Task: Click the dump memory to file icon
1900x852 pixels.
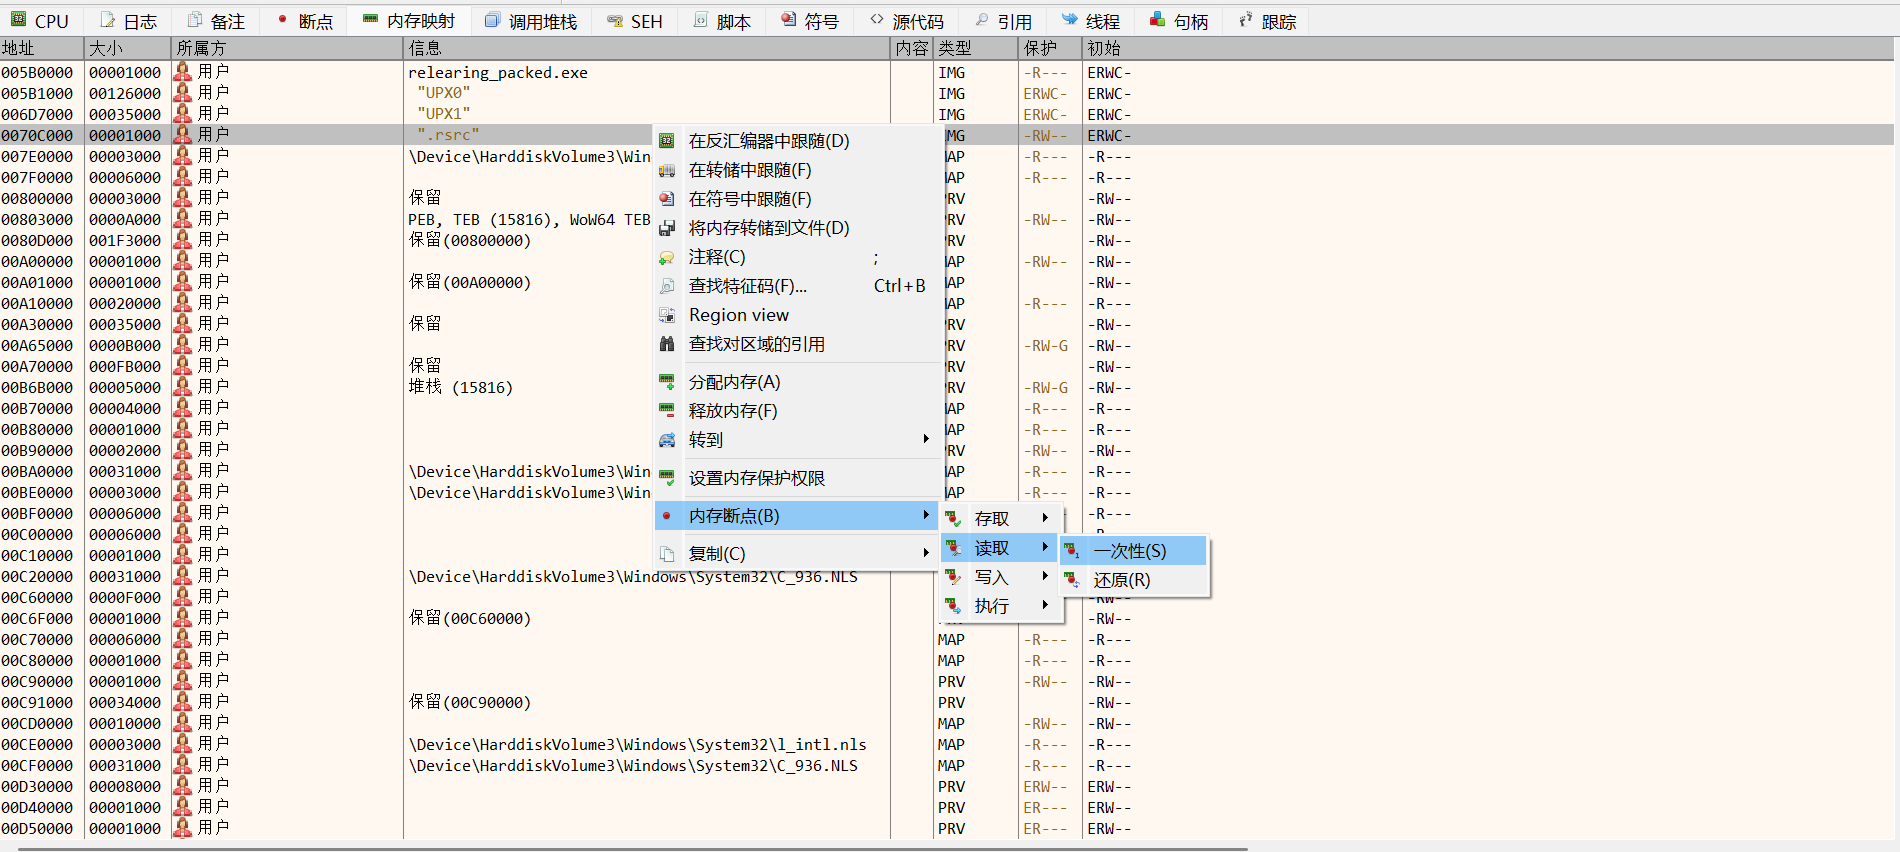Action: tap(667, 228)
